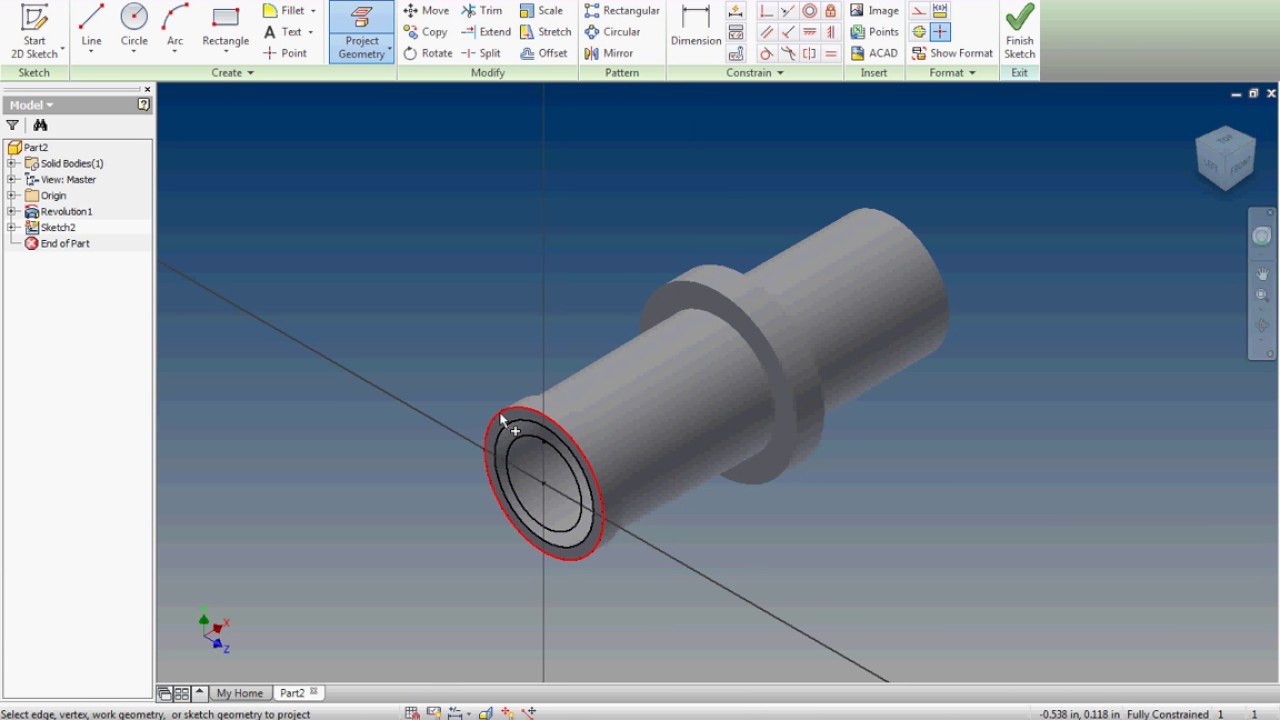Toggle the Project Geometry command

click(x=362, y=32)
